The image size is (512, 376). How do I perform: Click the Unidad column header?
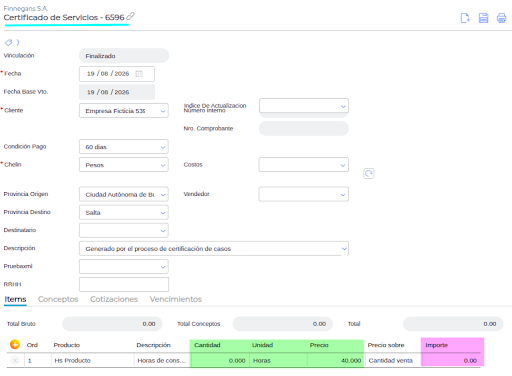click(x=262, y=345)
